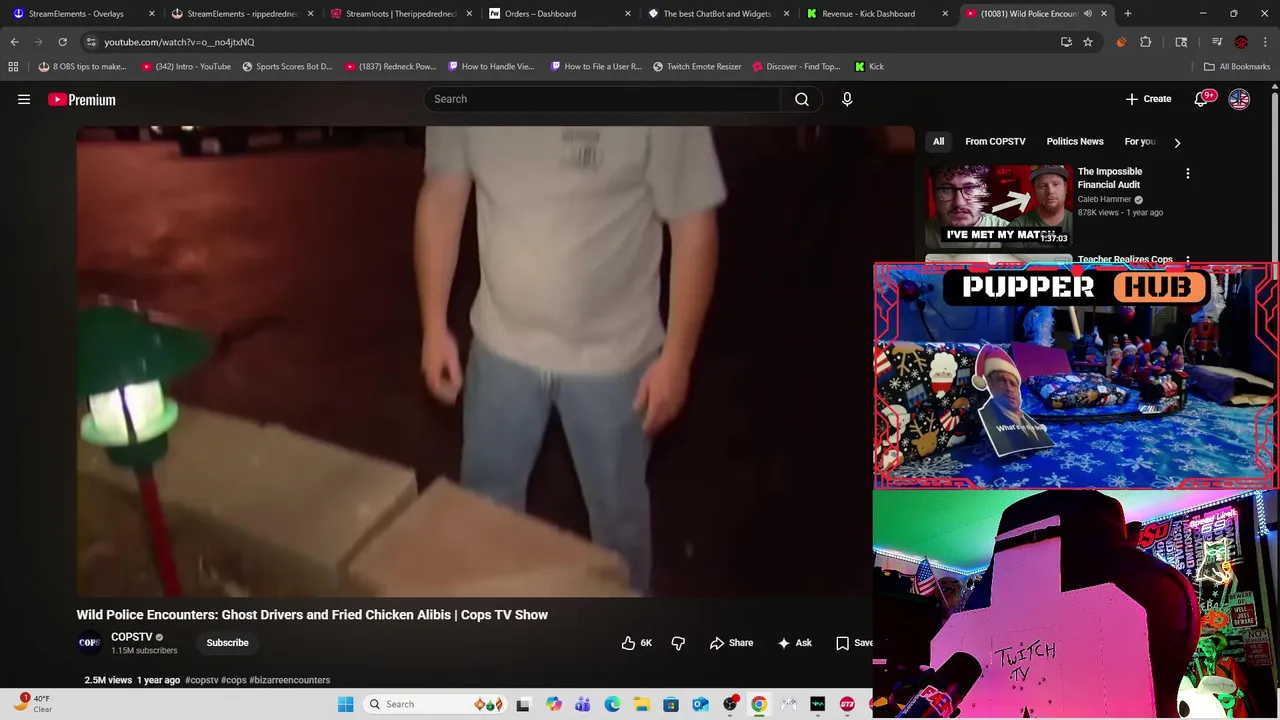Image resolution: width=1280 pixels, height=720 pixels.
Task: Open the COPSTV channel name link
Action: tap(132, 637)
